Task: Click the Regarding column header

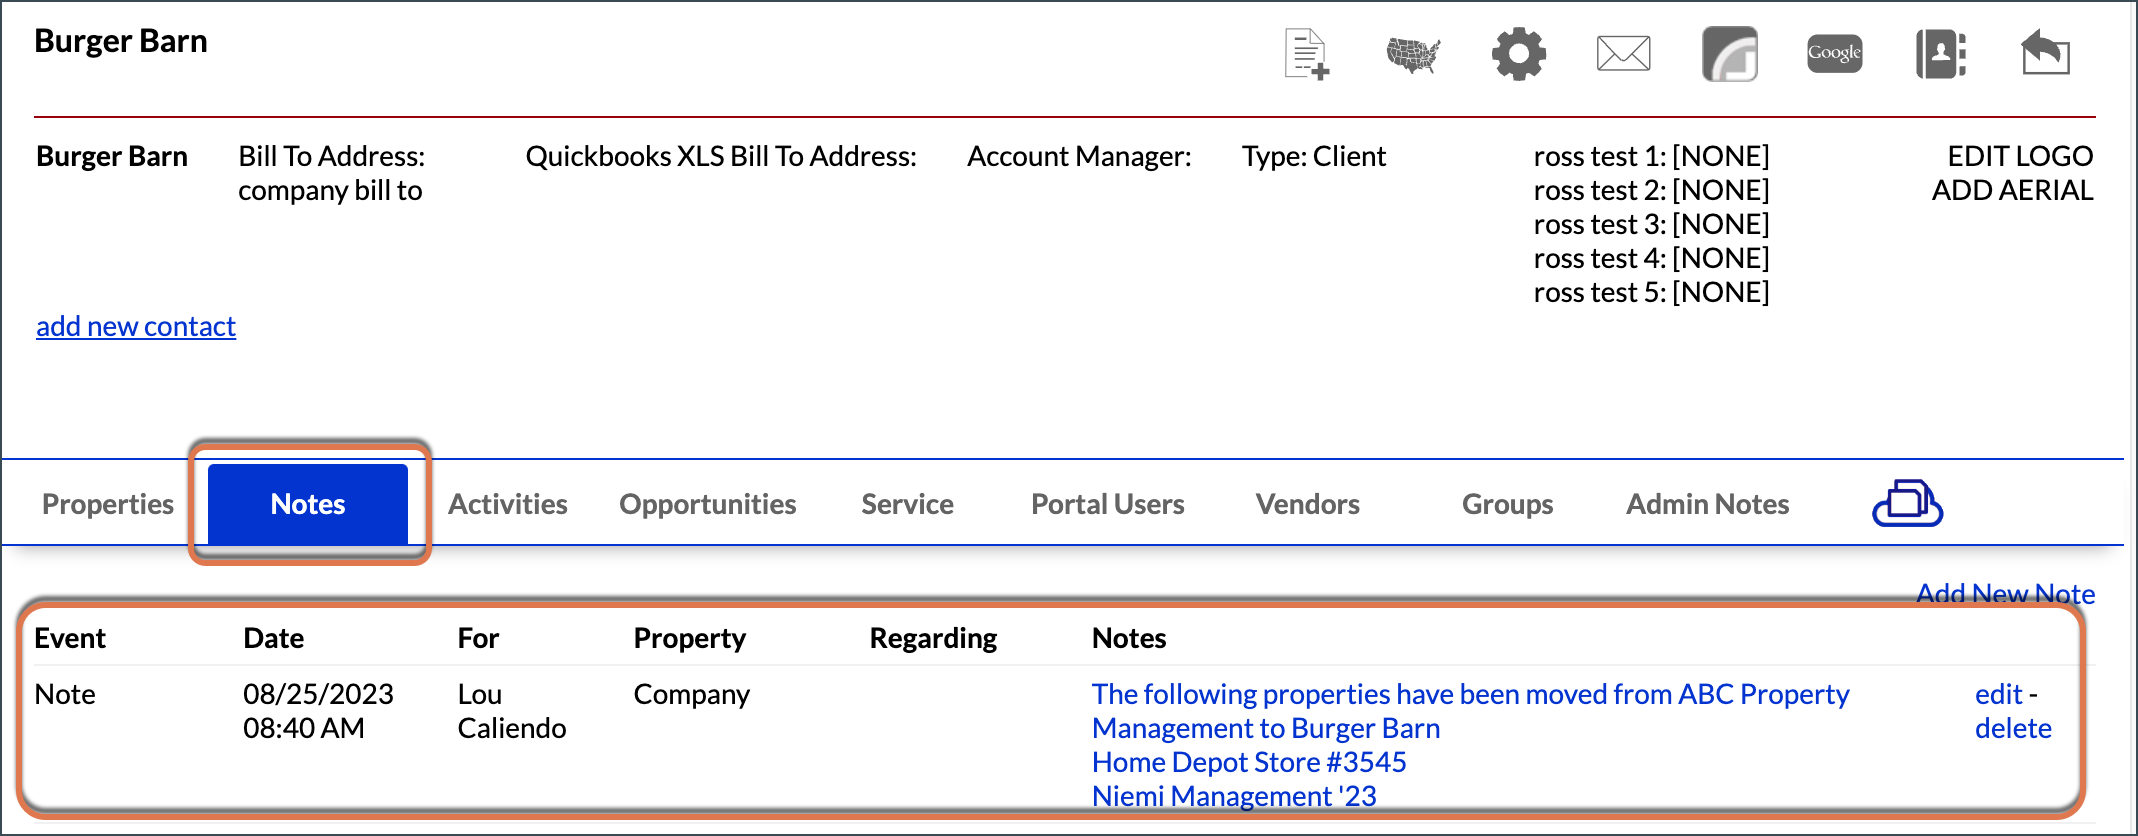Action: point(933,638)
